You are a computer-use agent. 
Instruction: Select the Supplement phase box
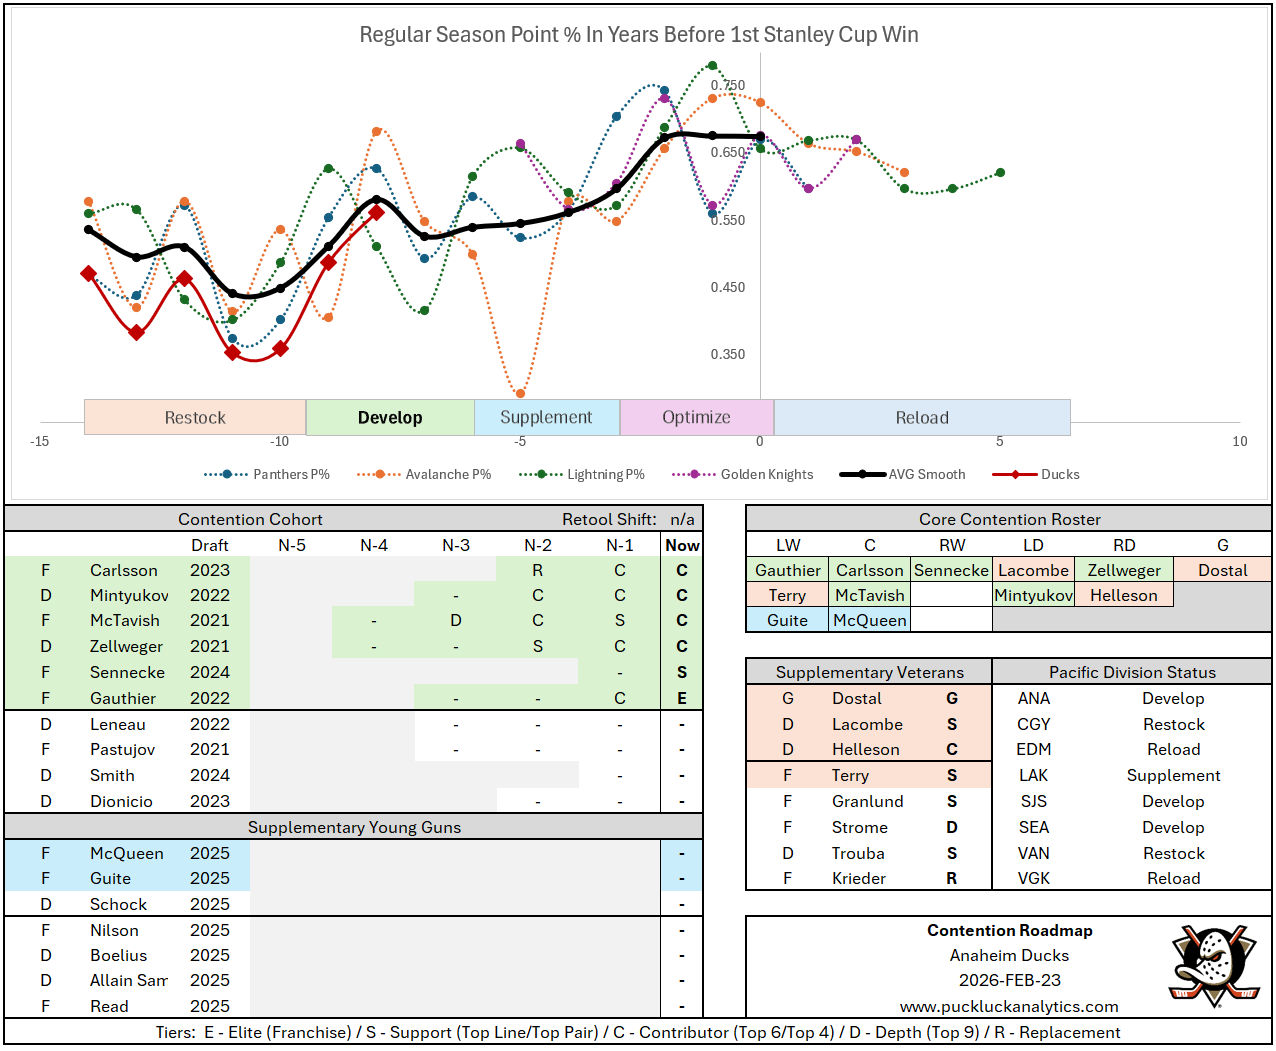pos(546,417)
